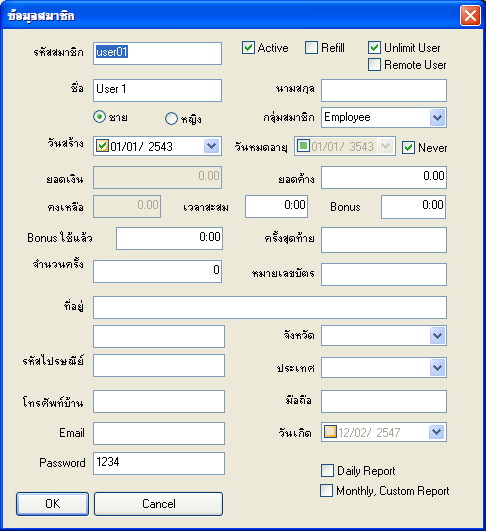Tick the checkbox inside birth date field
The width and height of the screenshot is (486, 531).
[330, 431]
